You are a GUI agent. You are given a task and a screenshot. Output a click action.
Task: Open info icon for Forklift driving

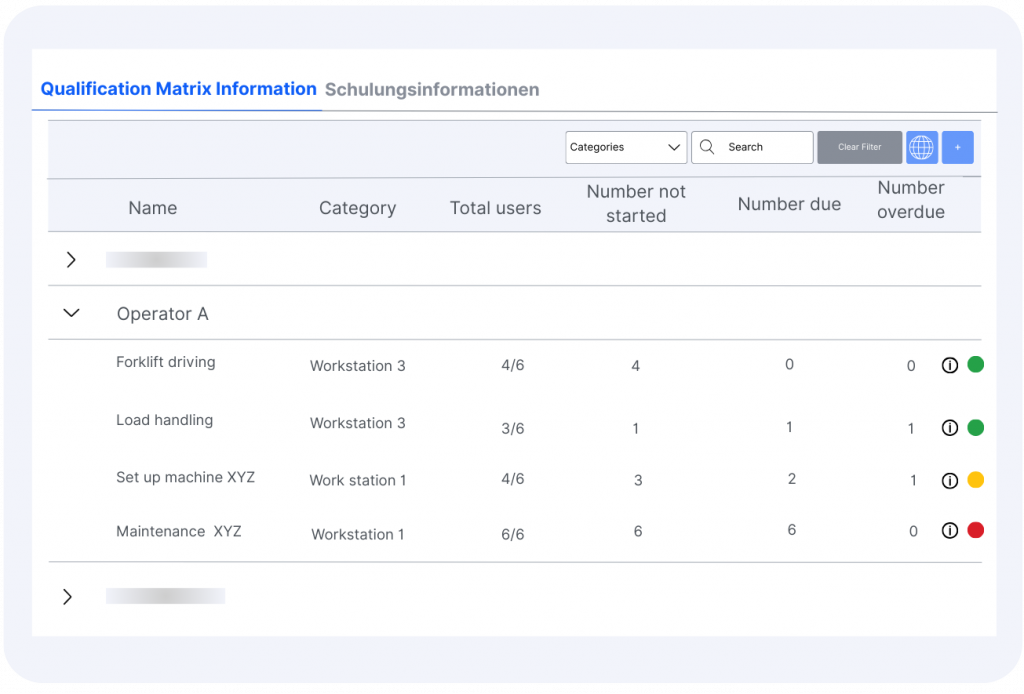coord(950,366)
